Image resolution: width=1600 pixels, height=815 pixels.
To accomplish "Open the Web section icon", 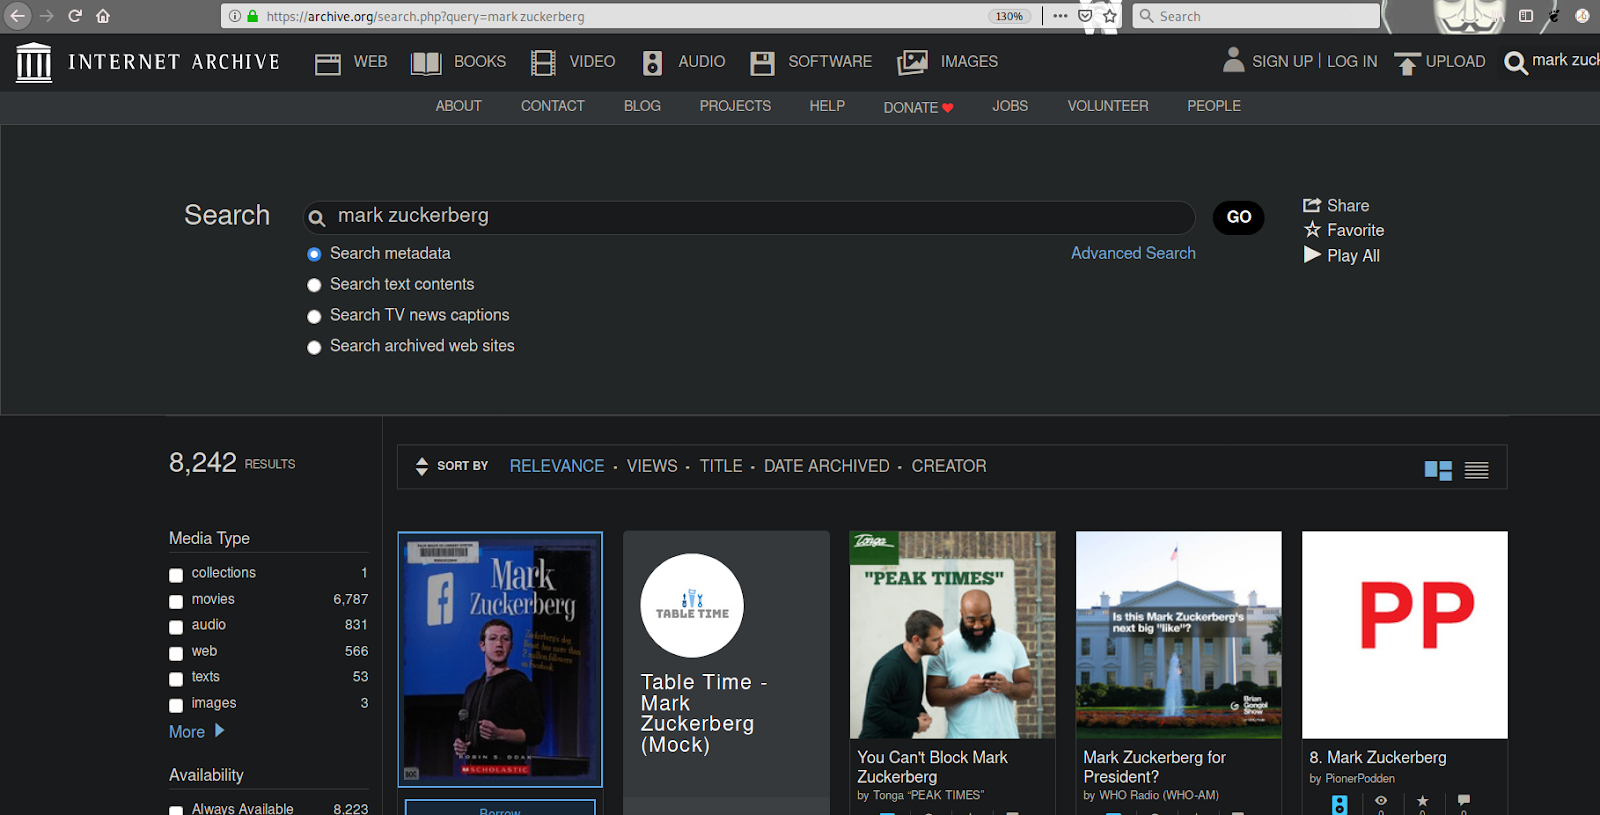I will point(328,64).
